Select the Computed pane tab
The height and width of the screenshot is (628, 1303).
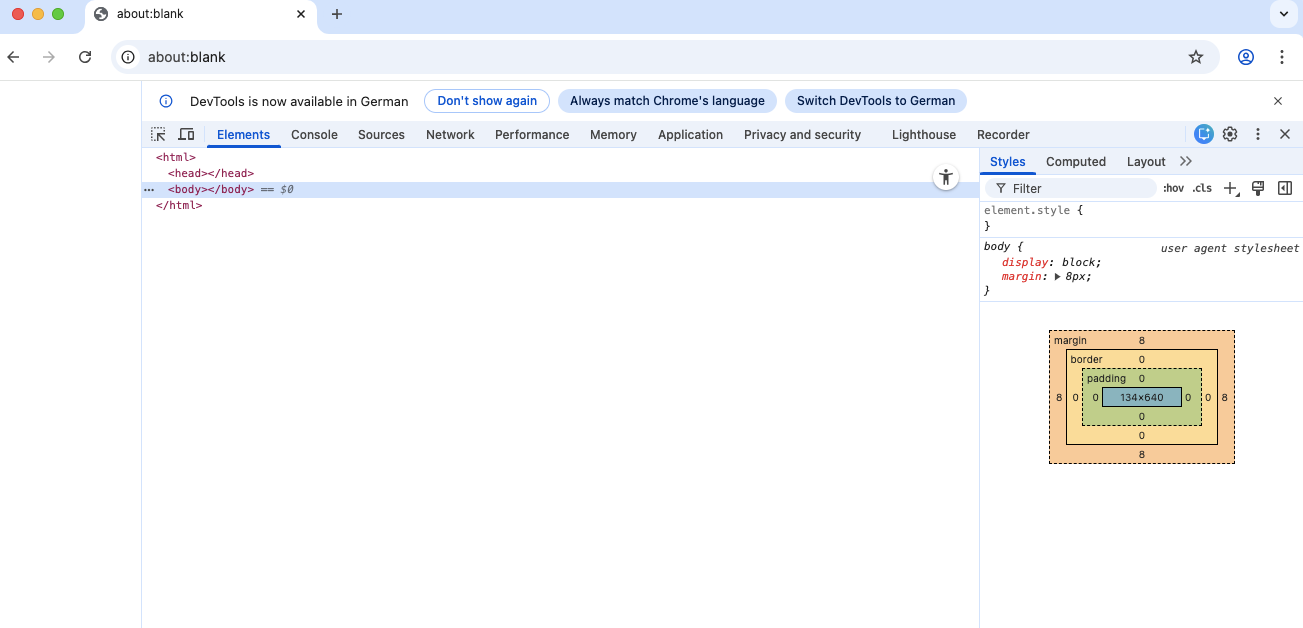(1076, 161)
